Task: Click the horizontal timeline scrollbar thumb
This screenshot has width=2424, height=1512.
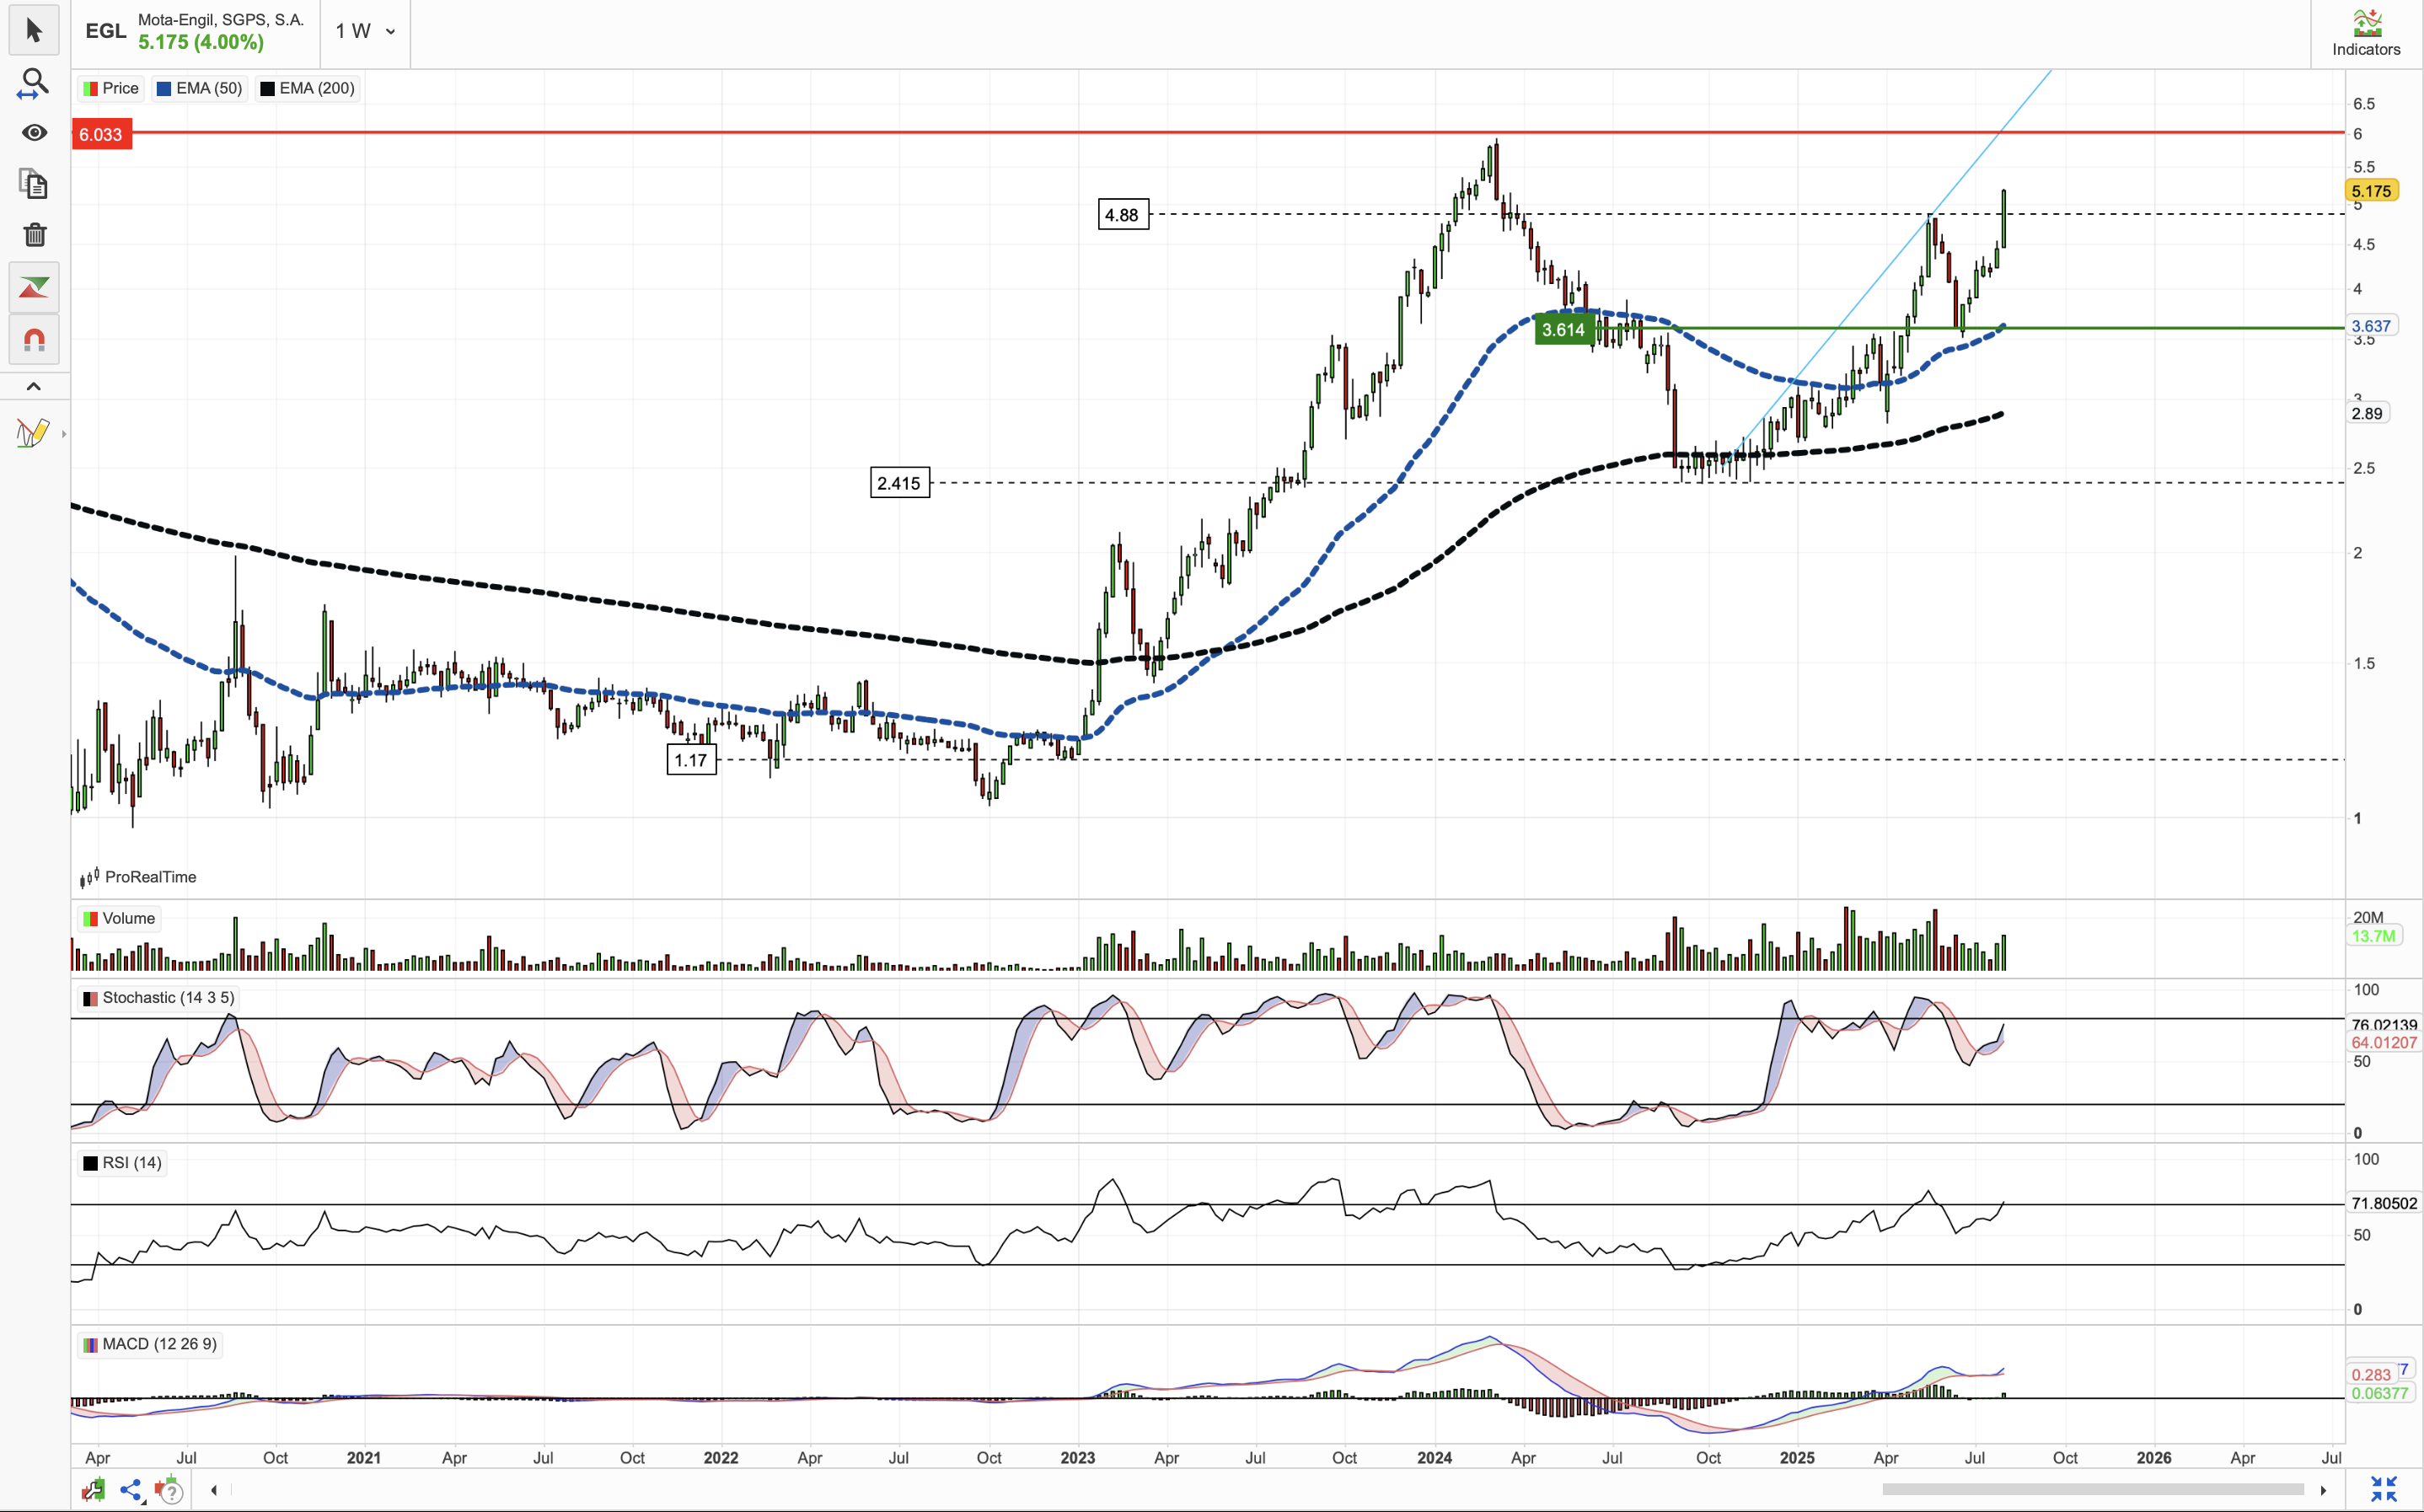Action: 2092,1490
